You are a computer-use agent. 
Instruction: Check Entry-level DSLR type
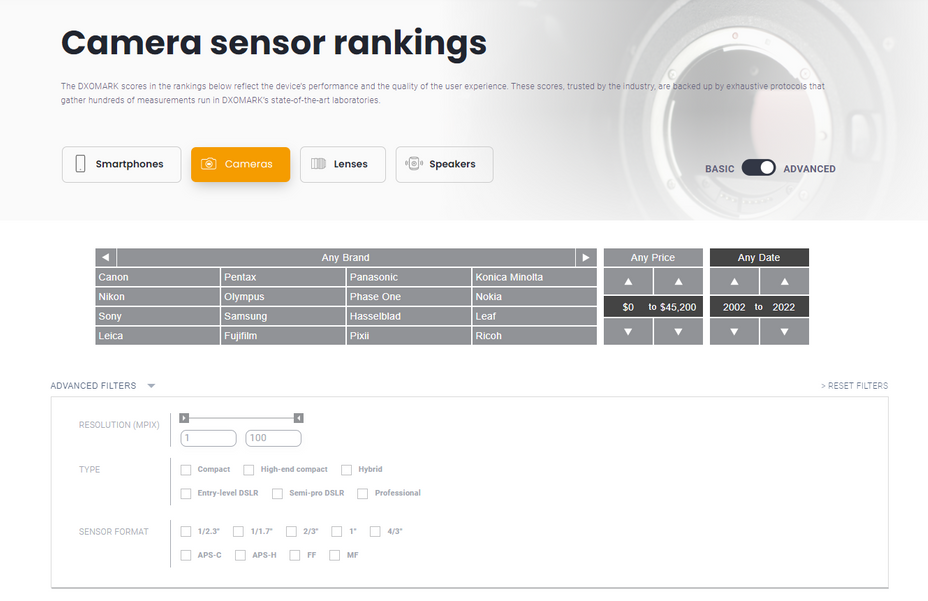(186, 493)
